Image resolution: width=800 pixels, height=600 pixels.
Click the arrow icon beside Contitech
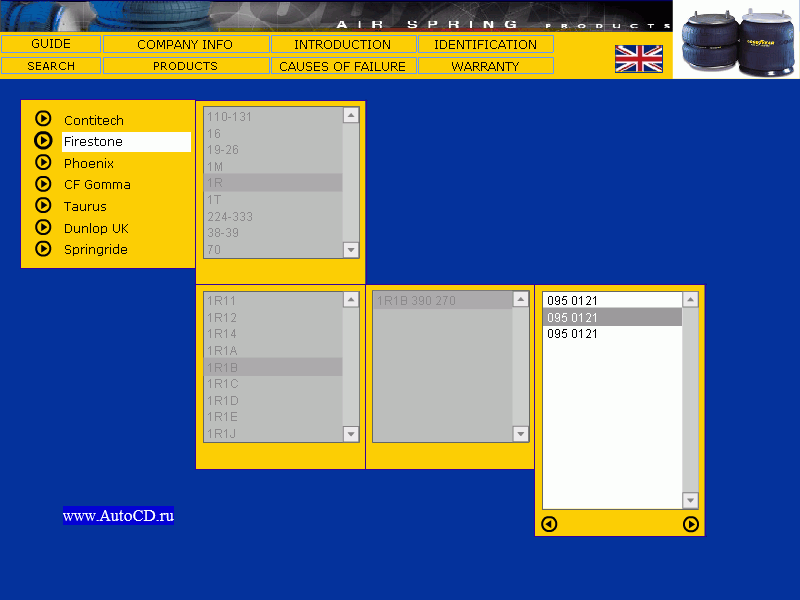[43, 118]
